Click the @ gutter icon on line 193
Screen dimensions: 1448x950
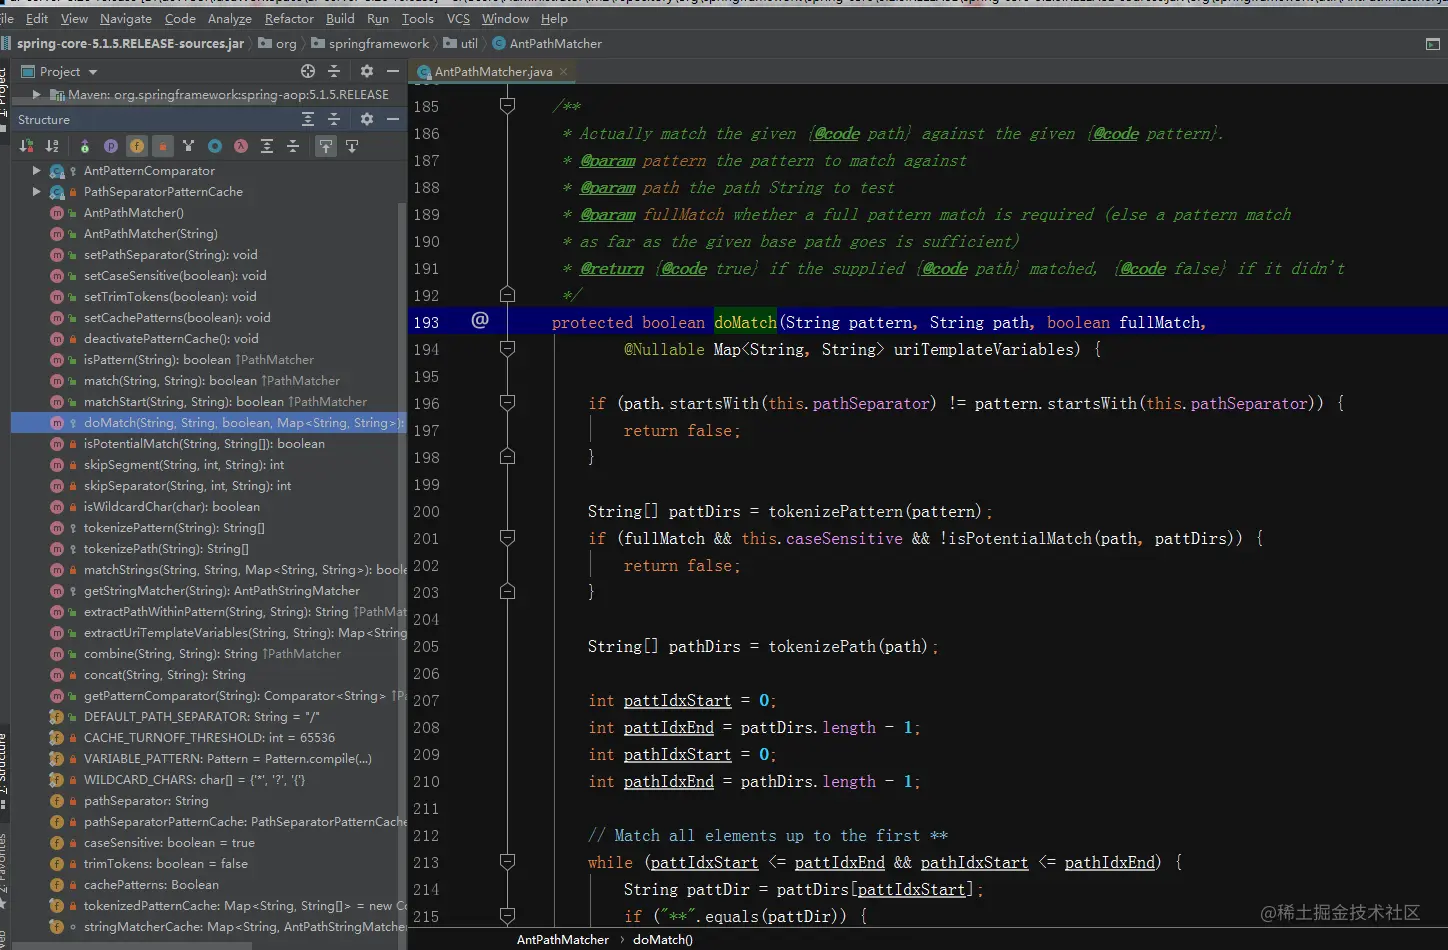(480, 320)
